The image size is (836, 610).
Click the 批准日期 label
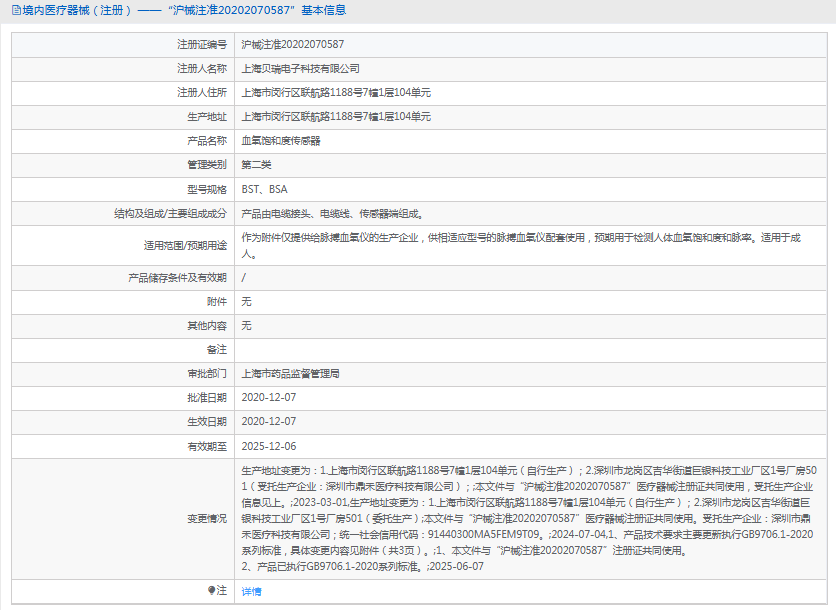(207, 398)
